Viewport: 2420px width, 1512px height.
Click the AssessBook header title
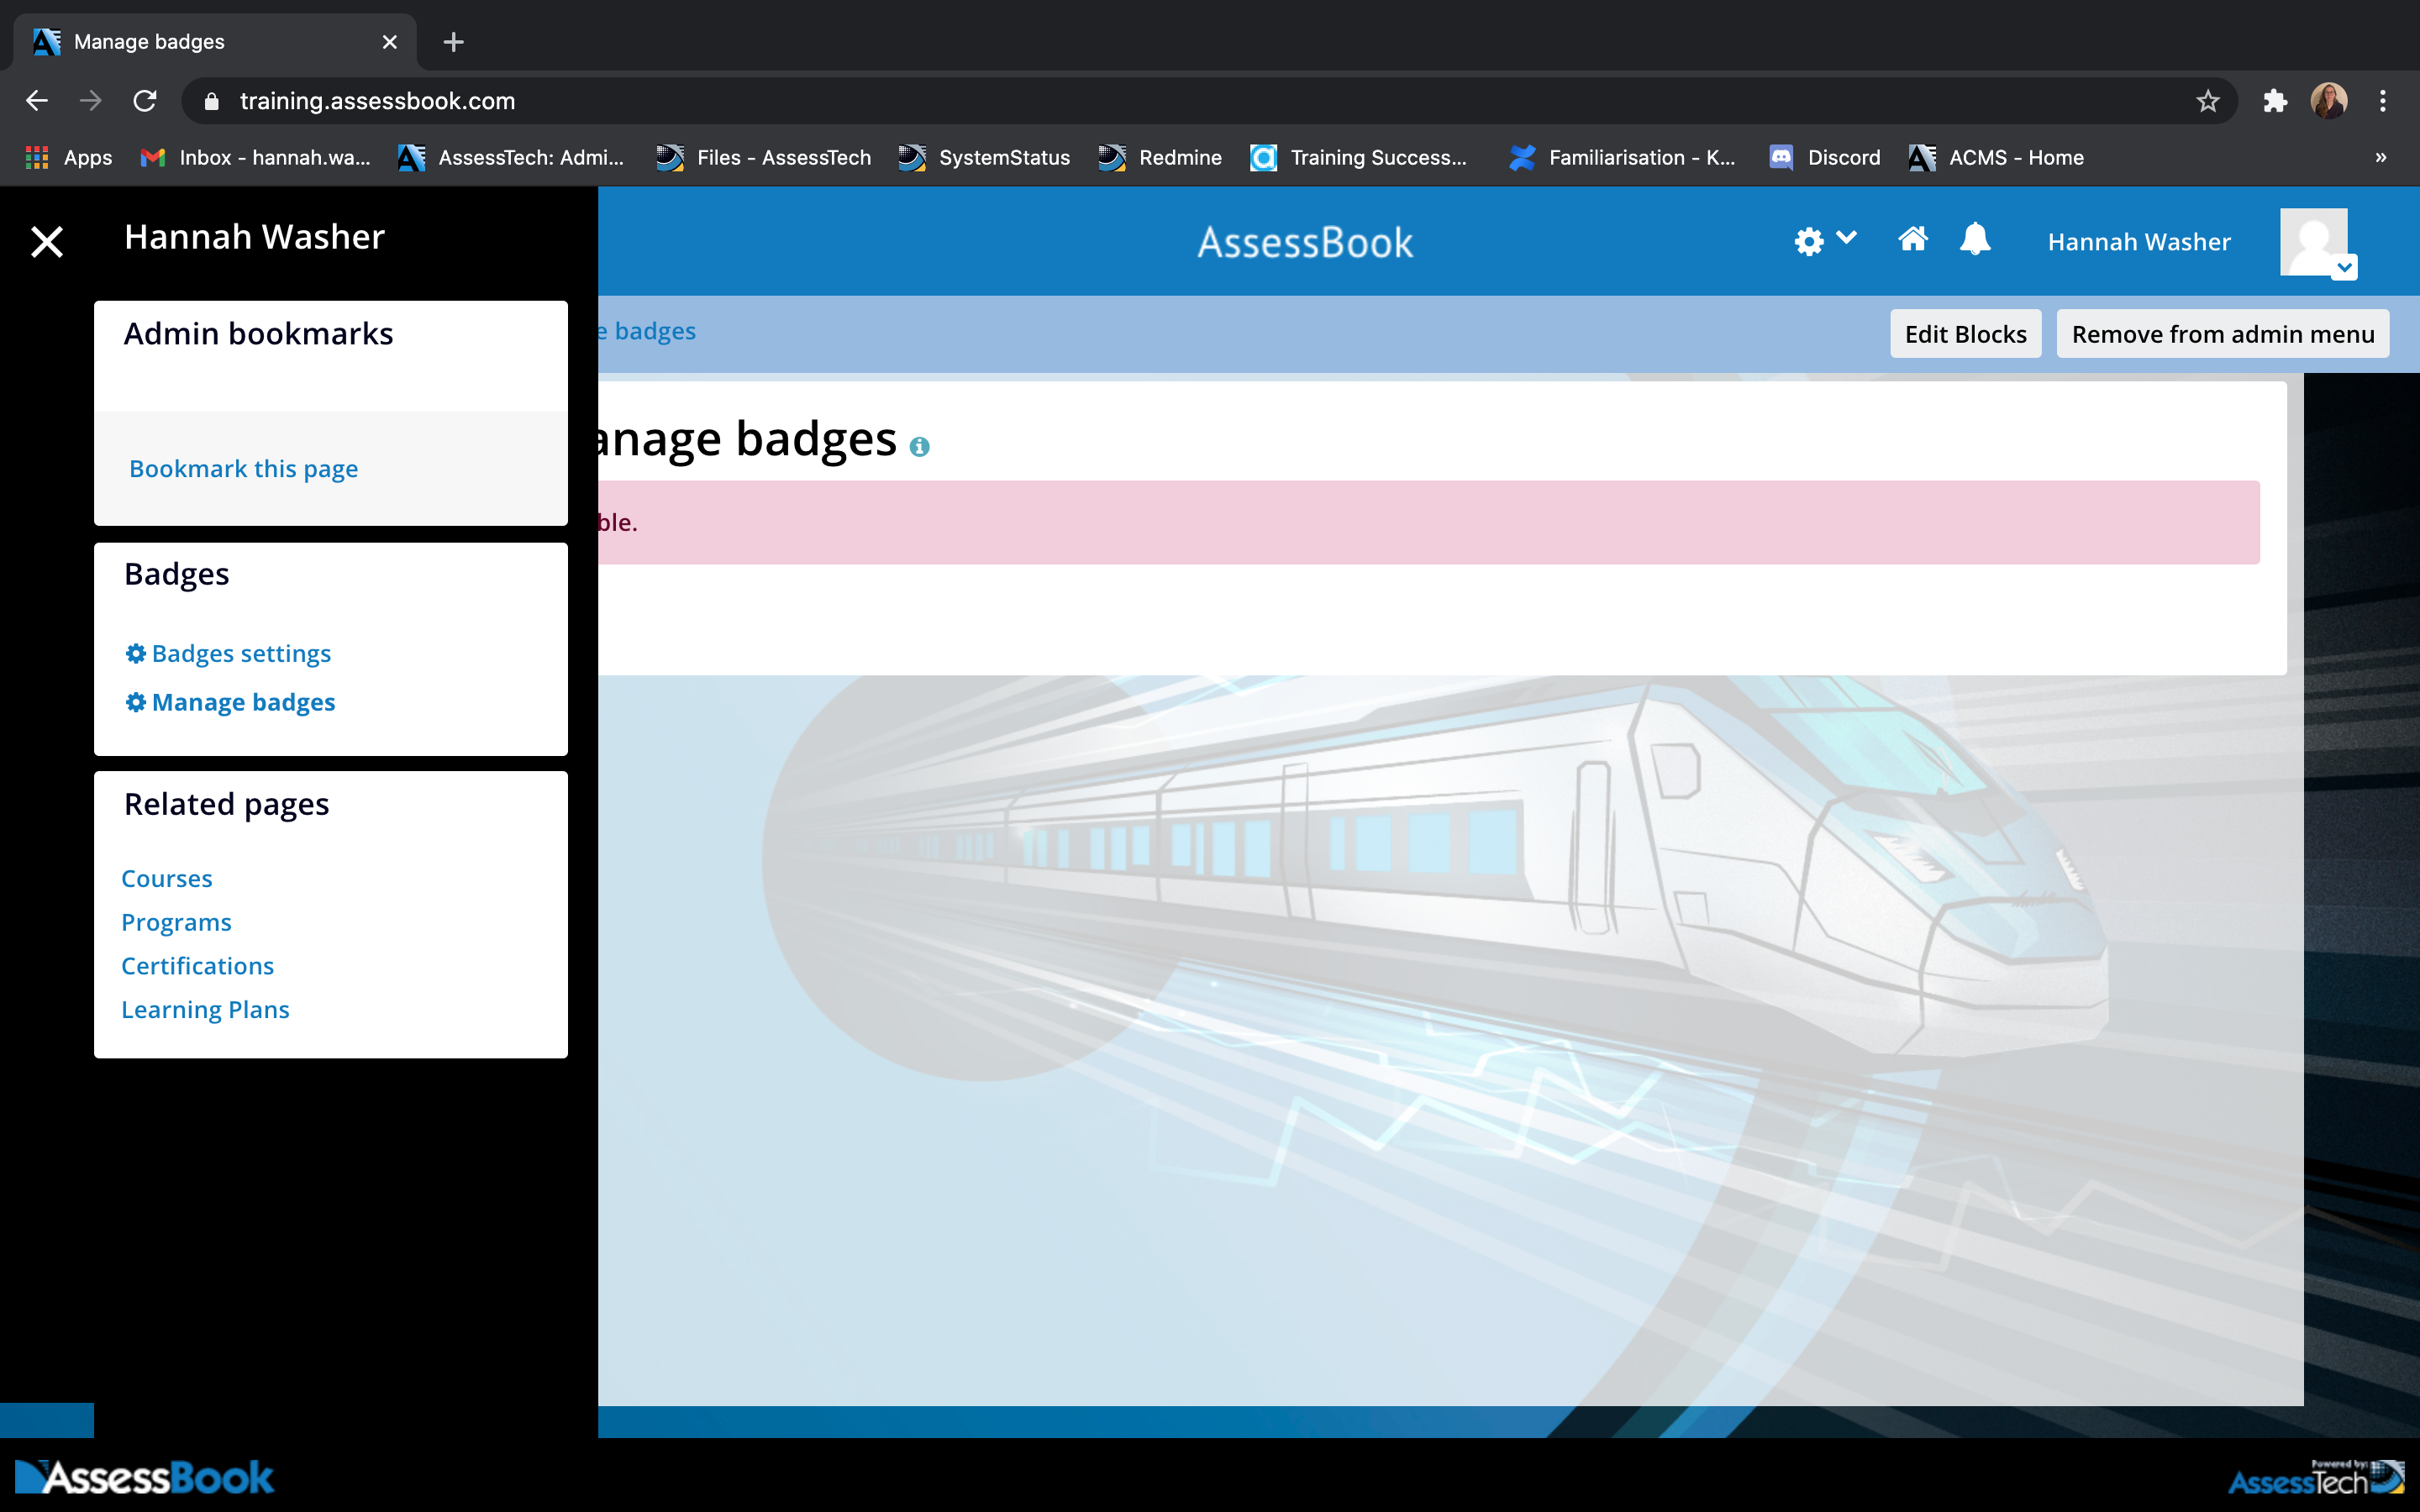1305,242
